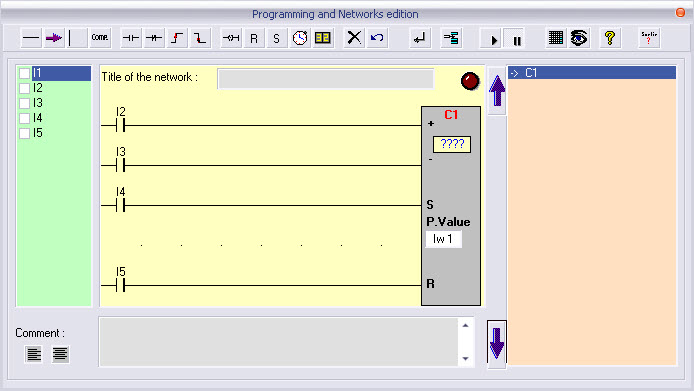Insert a Set (S) coil
This screenshot has height=391, width=694.
pos(277,38)
